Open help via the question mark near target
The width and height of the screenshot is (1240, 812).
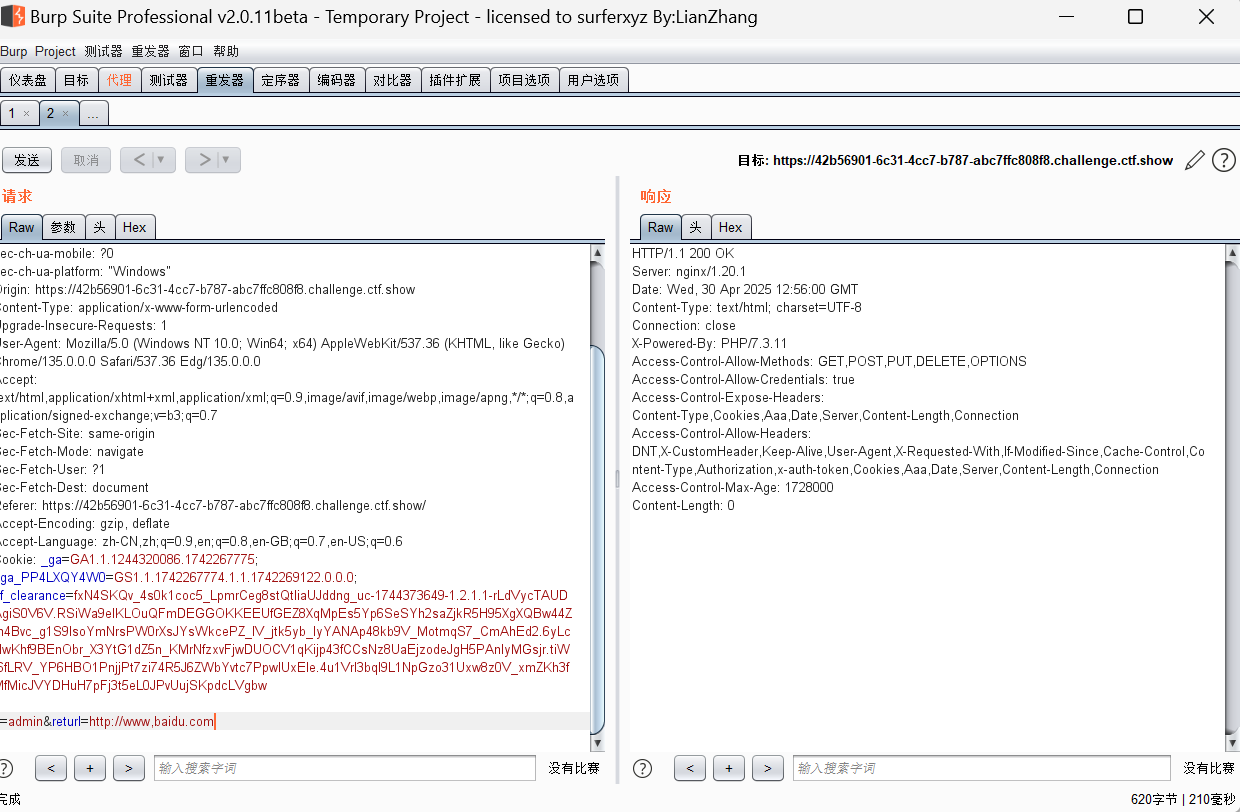pyautogui.click(x=1224, y=160)
